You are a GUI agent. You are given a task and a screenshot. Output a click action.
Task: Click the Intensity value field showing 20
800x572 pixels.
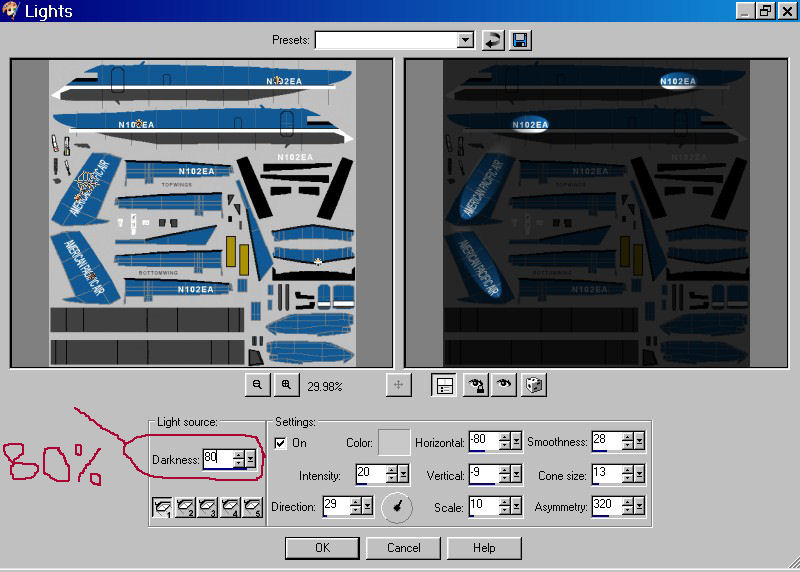(371, 474)
